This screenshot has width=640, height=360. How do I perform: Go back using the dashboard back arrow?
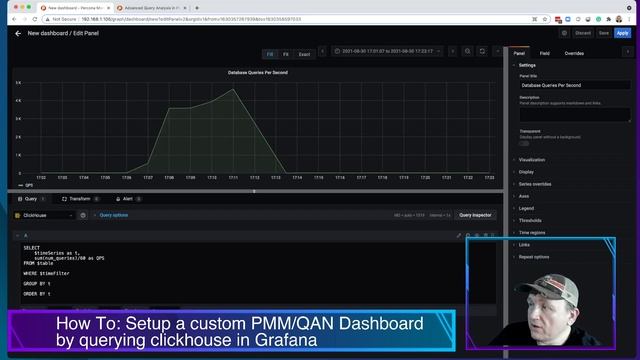18,33
